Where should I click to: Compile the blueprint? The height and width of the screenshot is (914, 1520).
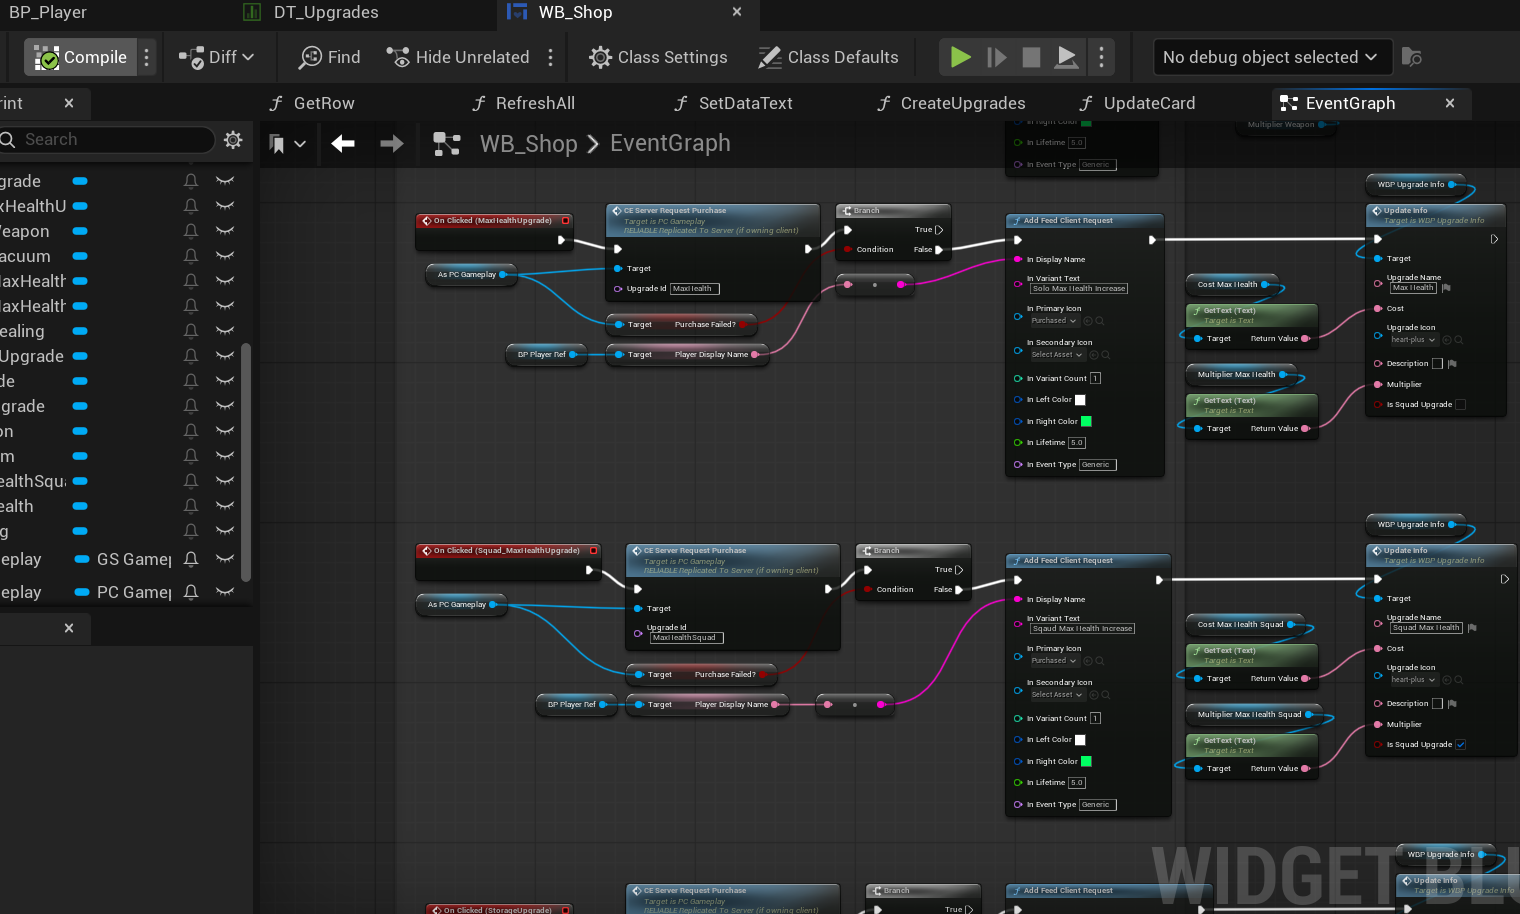coord(81,57)
